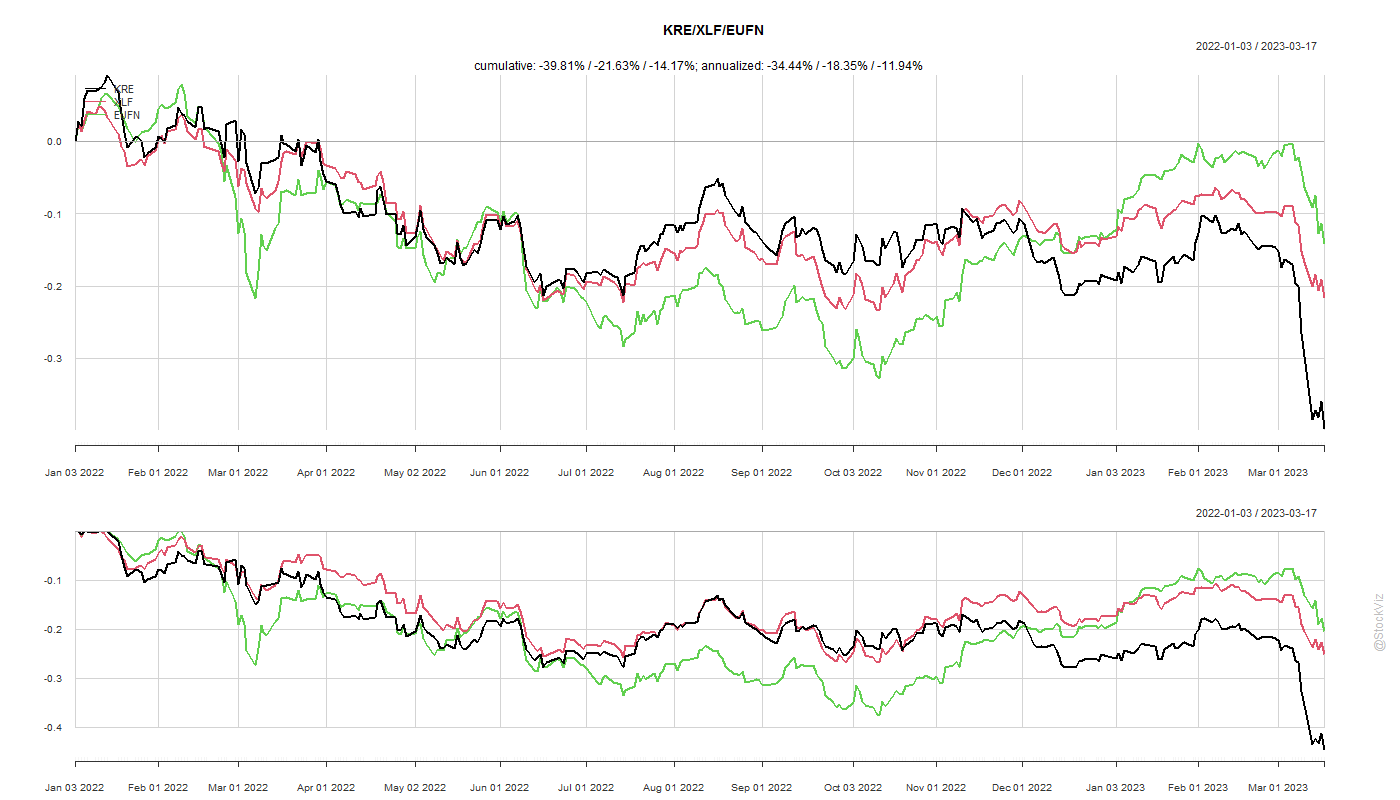Click upper chart's -0.1 y-axis label

[x=52, y=214]
